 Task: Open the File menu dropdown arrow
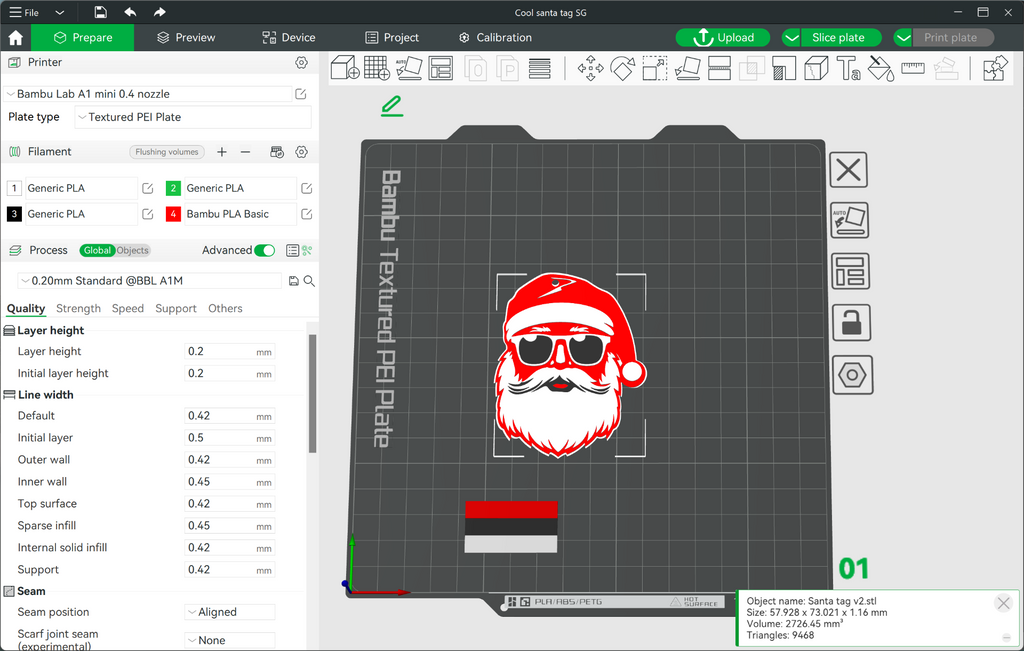pos(59,12)
